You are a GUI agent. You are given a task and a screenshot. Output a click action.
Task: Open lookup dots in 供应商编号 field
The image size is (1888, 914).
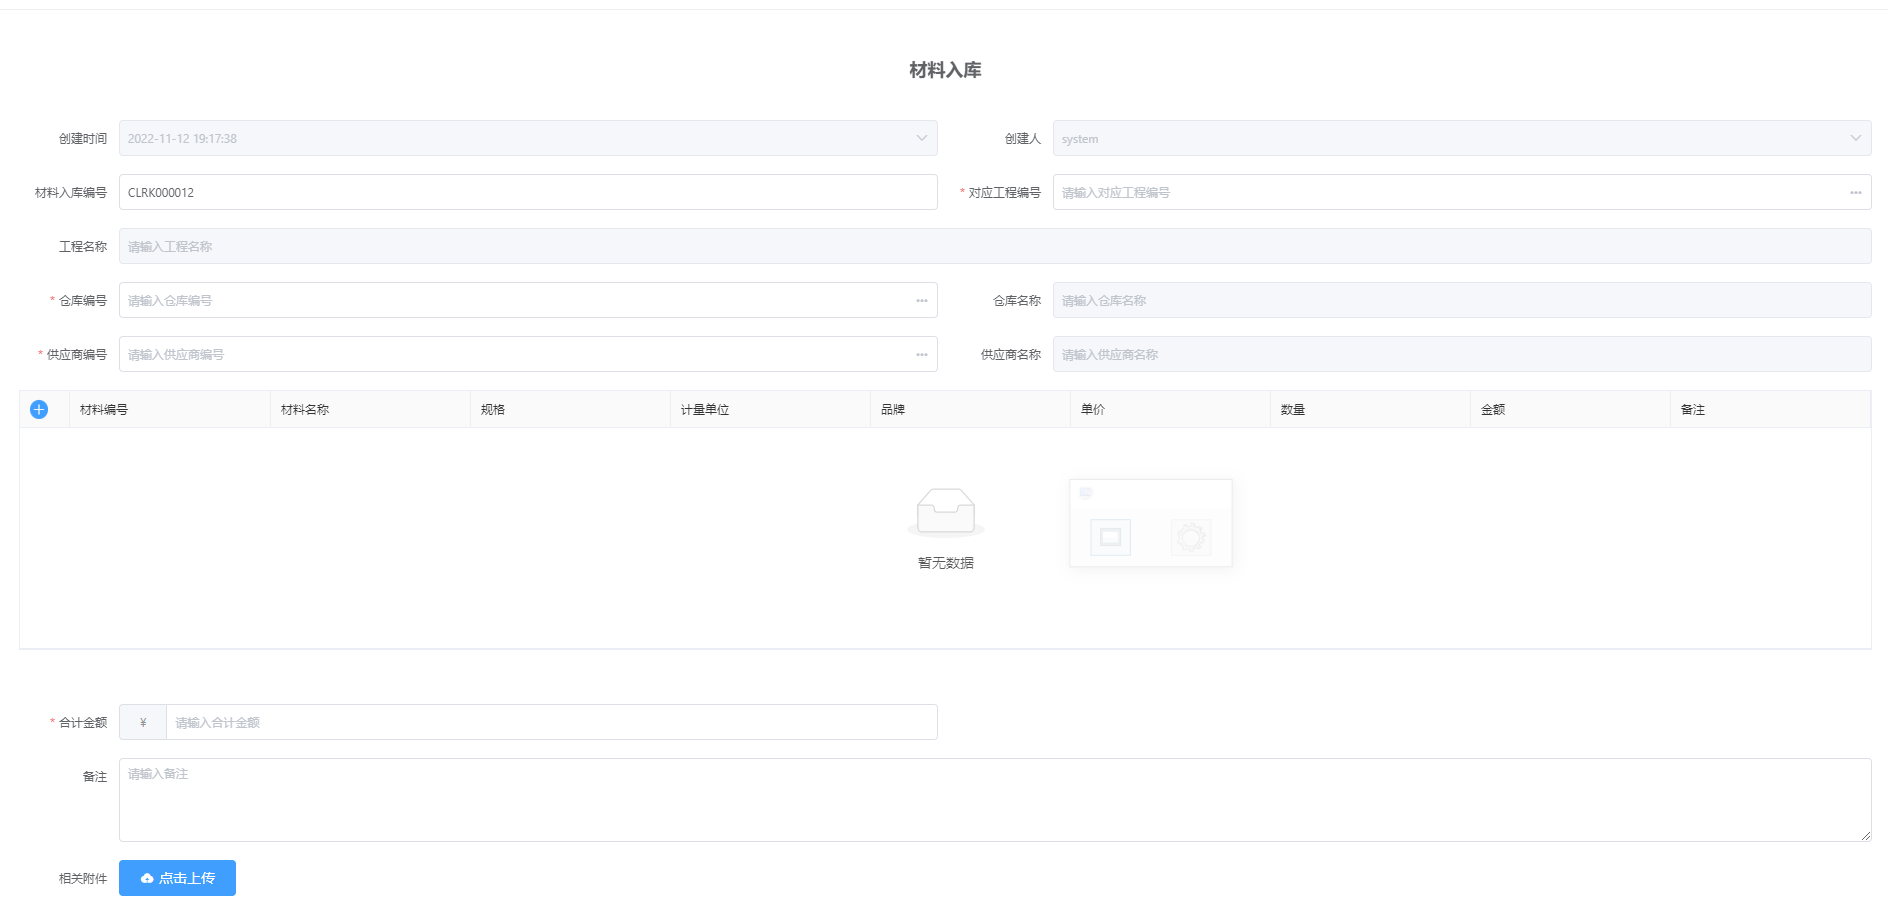coord(921,355)
